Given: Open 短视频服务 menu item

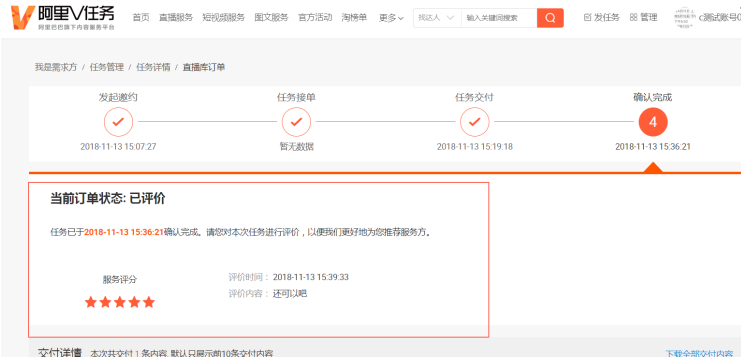Looking at the screenshot, I should tap(224, 17).
